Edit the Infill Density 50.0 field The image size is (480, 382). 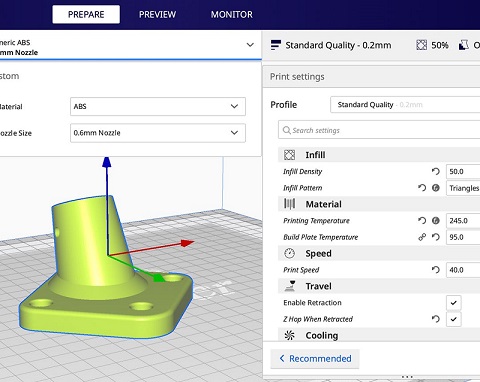point(463,171)
